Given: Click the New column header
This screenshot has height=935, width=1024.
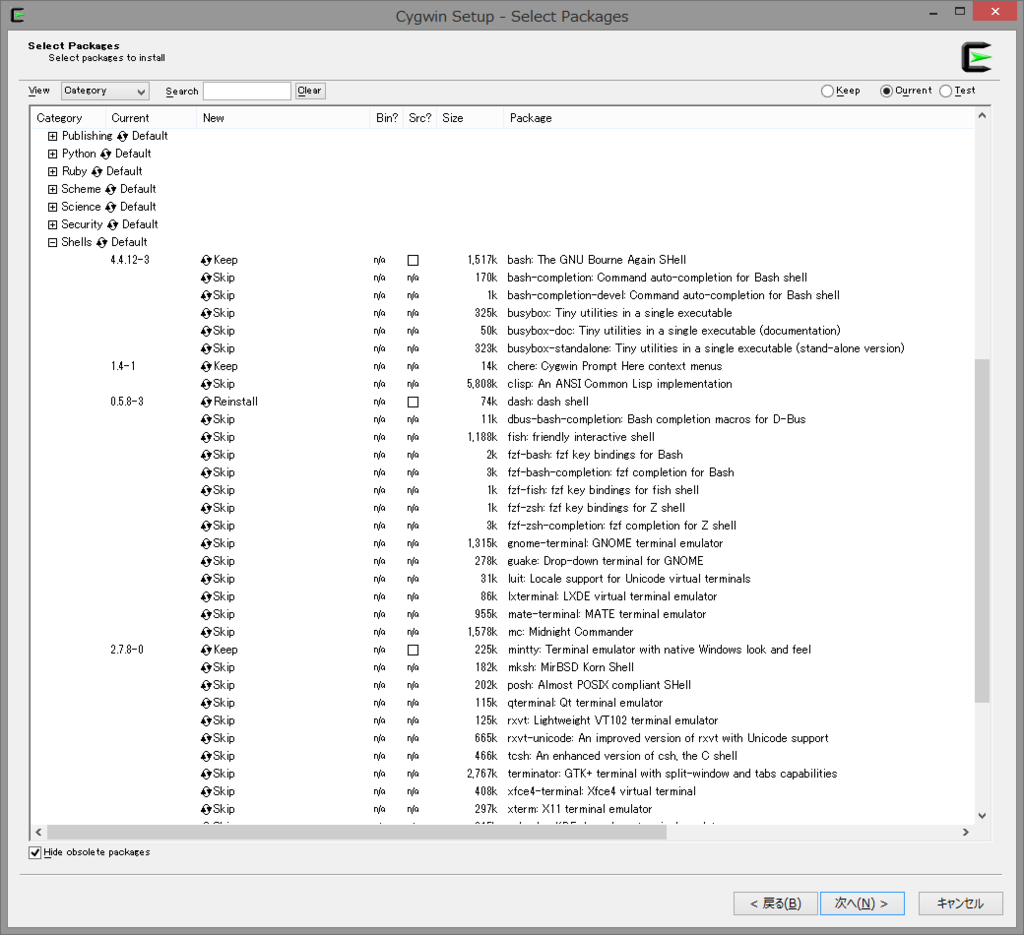Looking at the screenshot, I should 282,118.
